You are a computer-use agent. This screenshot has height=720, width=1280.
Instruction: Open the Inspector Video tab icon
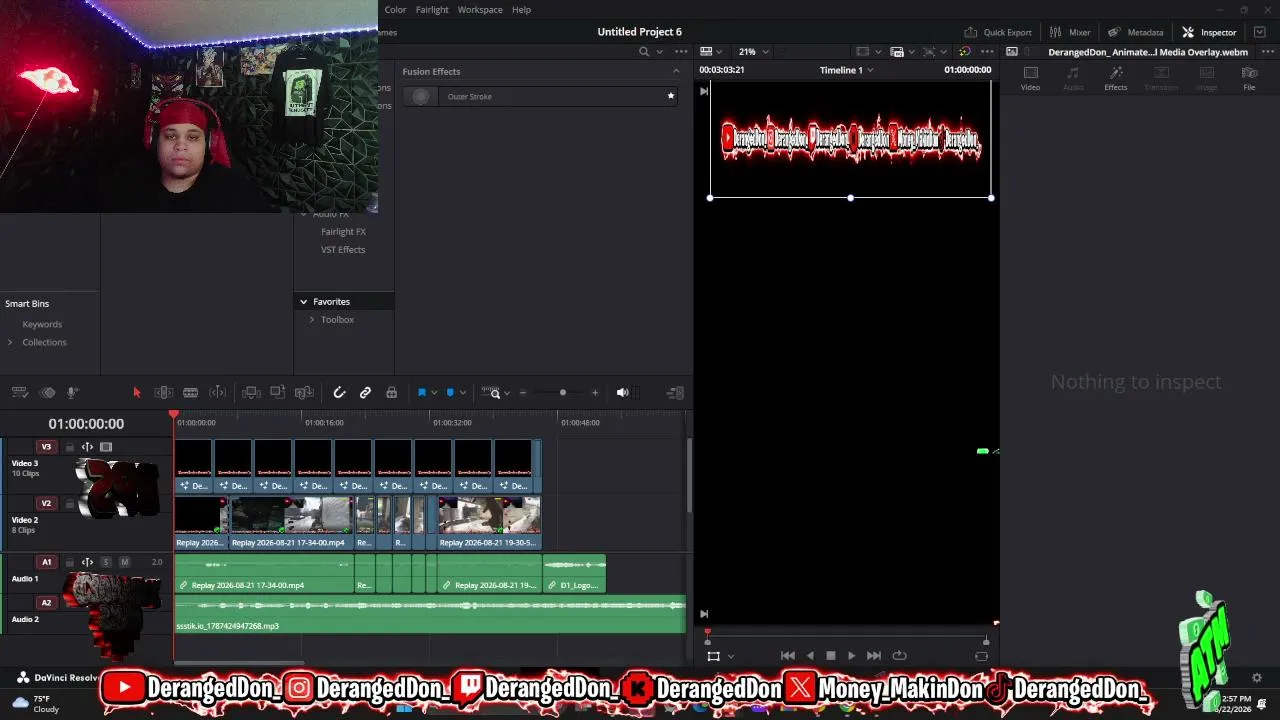(x=1031, y=77)
